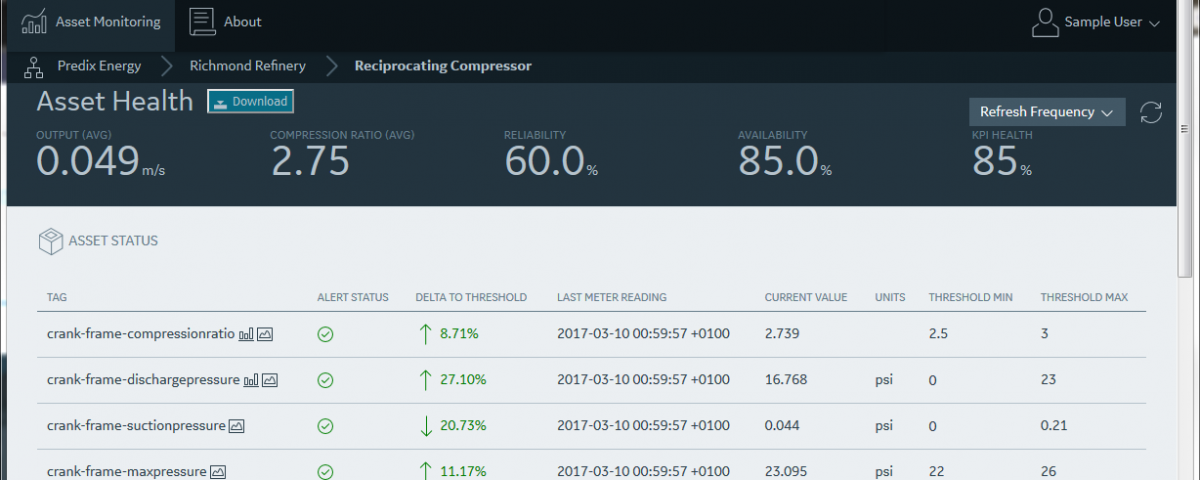The width and height of the screenshot is (1200, 480).
Task: Click the current value 0.044
Action: coord(782,426)
